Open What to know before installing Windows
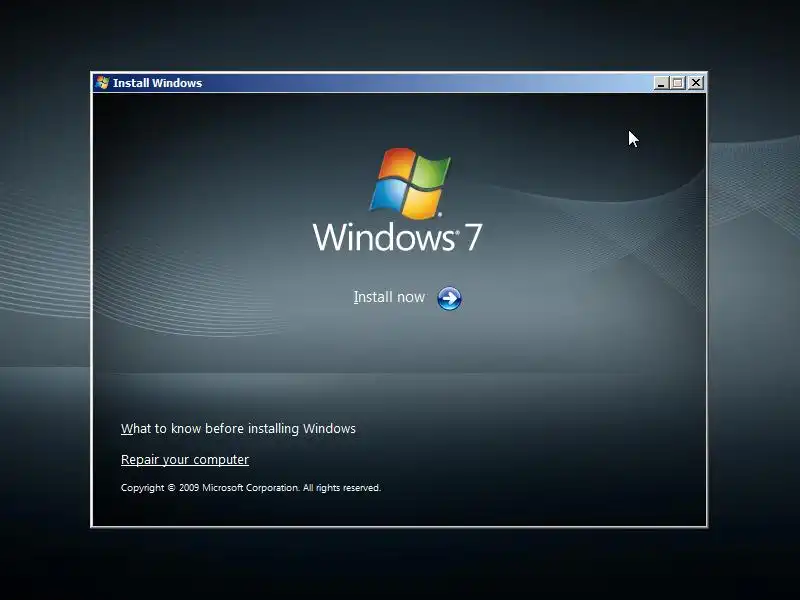Screen dimensions: 800x600 (238, 429)
